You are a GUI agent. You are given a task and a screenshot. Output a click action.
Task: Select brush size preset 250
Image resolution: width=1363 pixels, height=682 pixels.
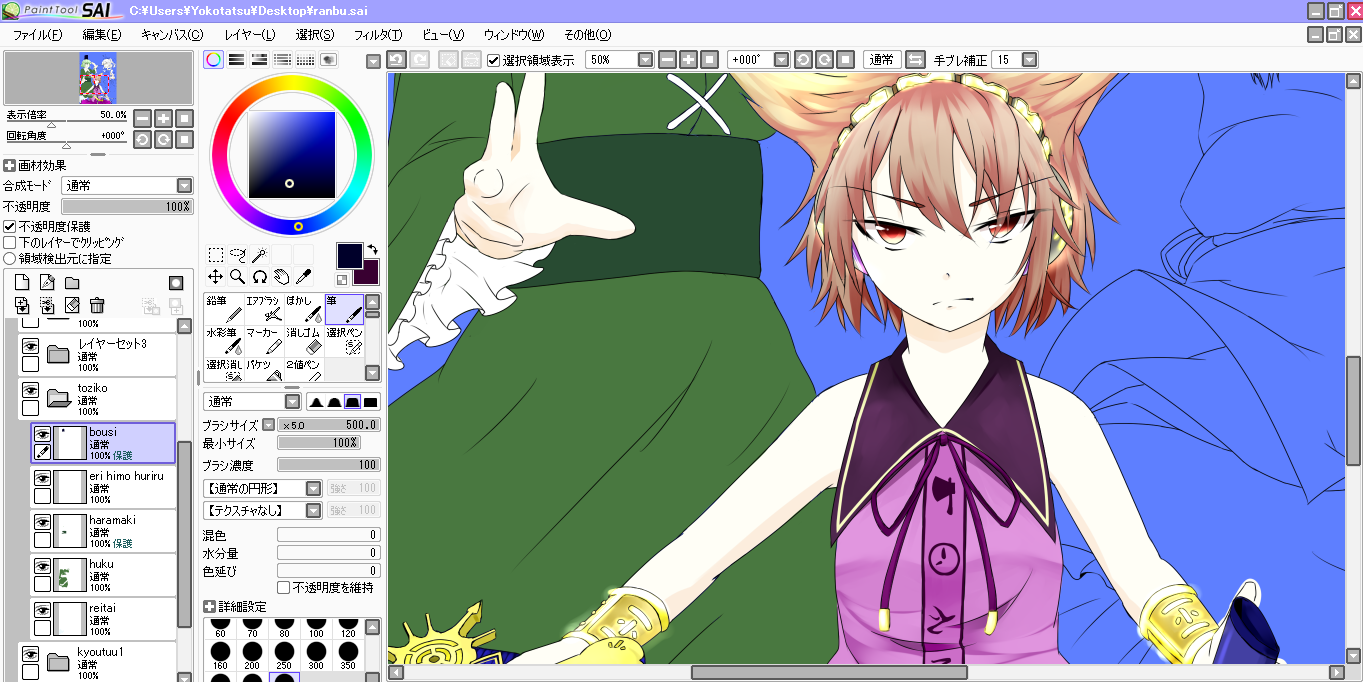284,657
